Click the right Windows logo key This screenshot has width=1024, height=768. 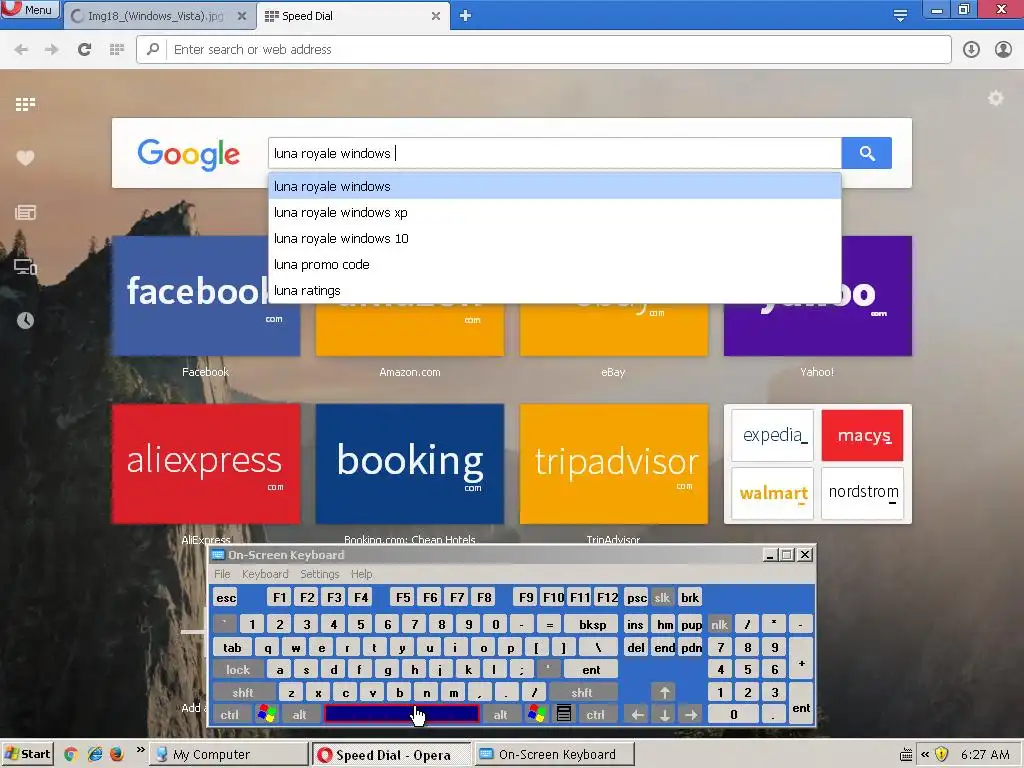(x=537, y=714)
